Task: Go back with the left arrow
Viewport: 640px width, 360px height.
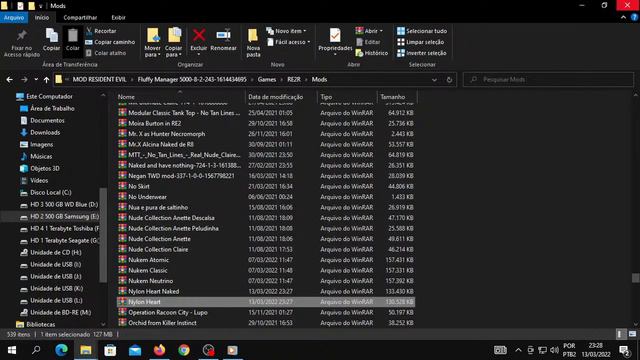Action: point(9,80)
